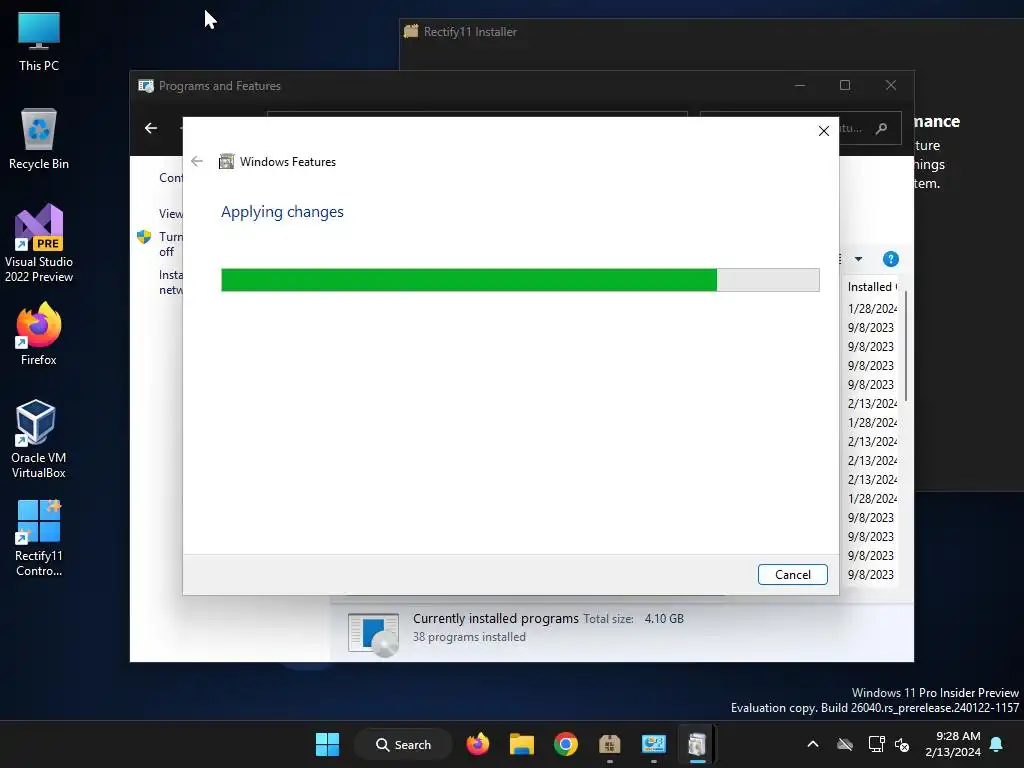Screen dimensions: 1024x768
Task: Click "Currently installed programs" text
Action: pos(496,618)
